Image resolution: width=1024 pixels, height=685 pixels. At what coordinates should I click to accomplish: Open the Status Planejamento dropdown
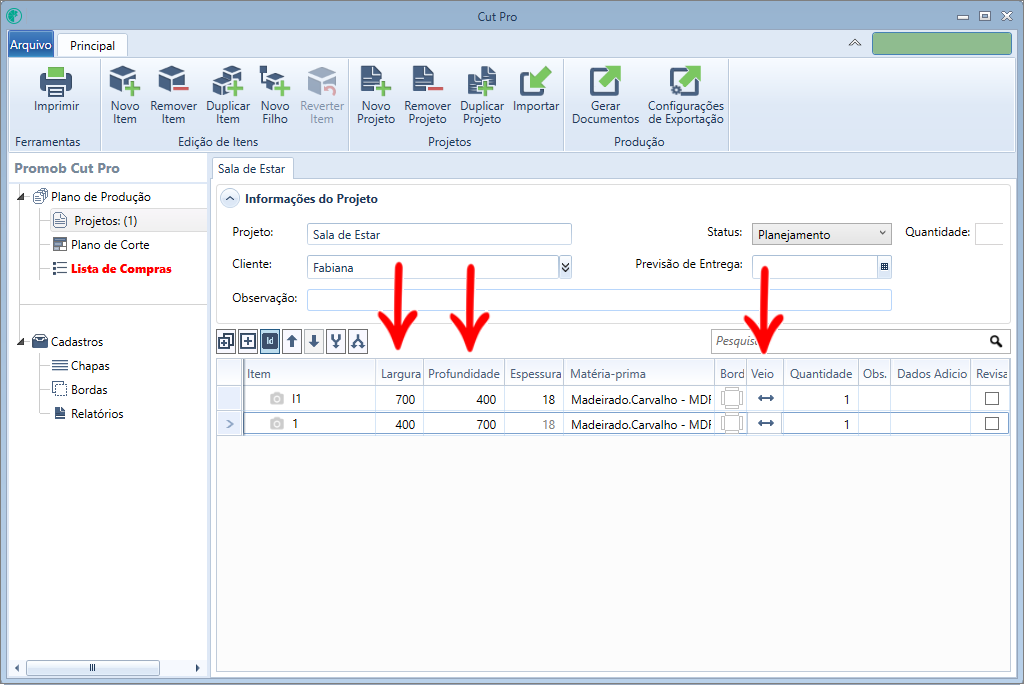click(821, 234)
